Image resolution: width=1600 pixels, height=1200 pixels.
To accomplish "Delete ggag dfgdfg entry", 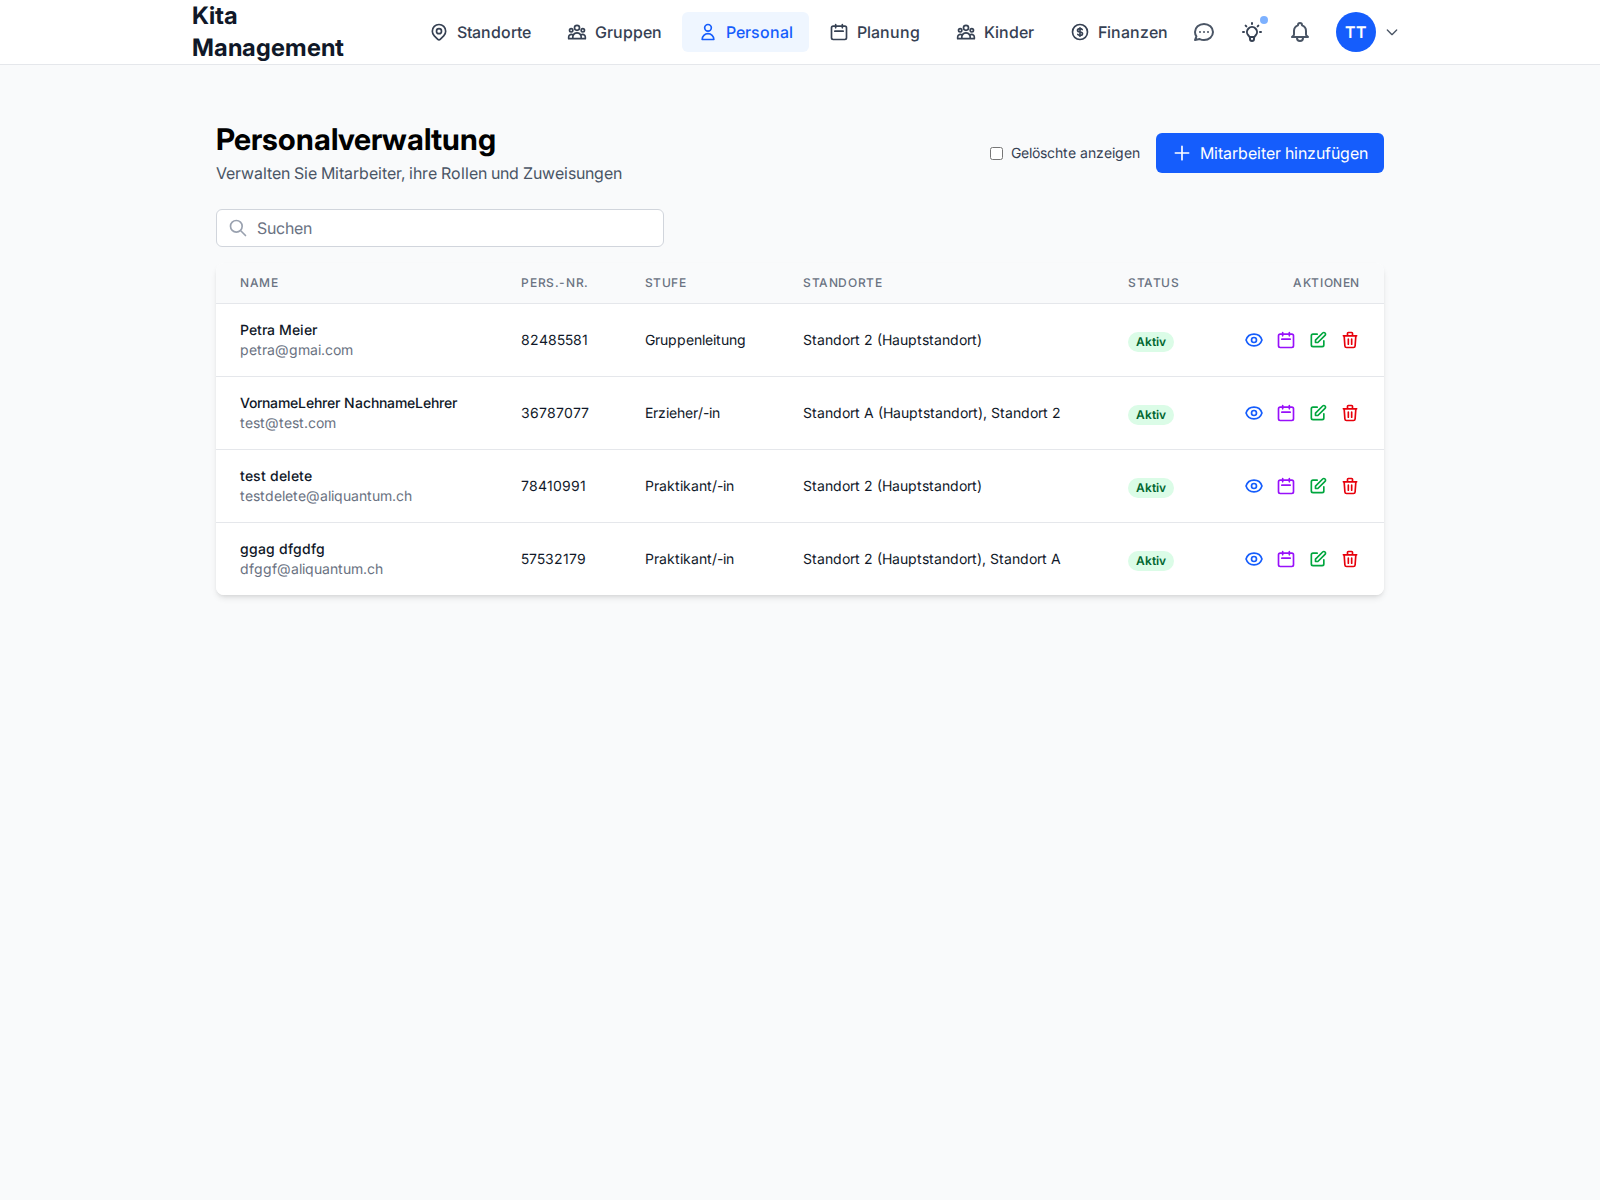I will tap(1350, 559).
